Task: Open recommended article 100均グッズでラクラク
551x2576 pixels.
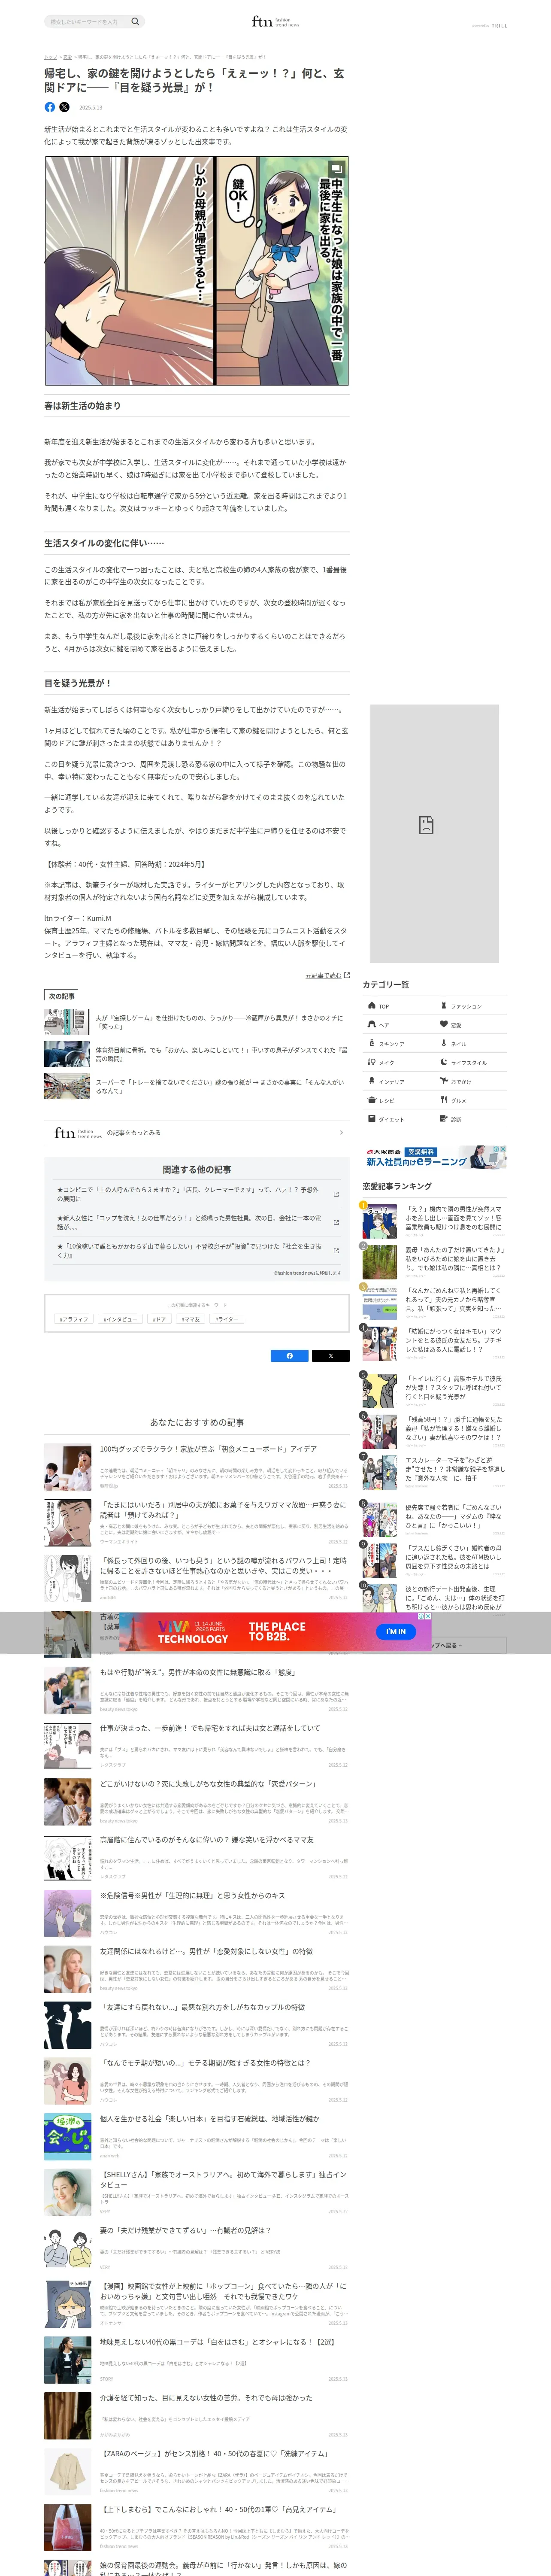Action: [x=197, y=1467]
